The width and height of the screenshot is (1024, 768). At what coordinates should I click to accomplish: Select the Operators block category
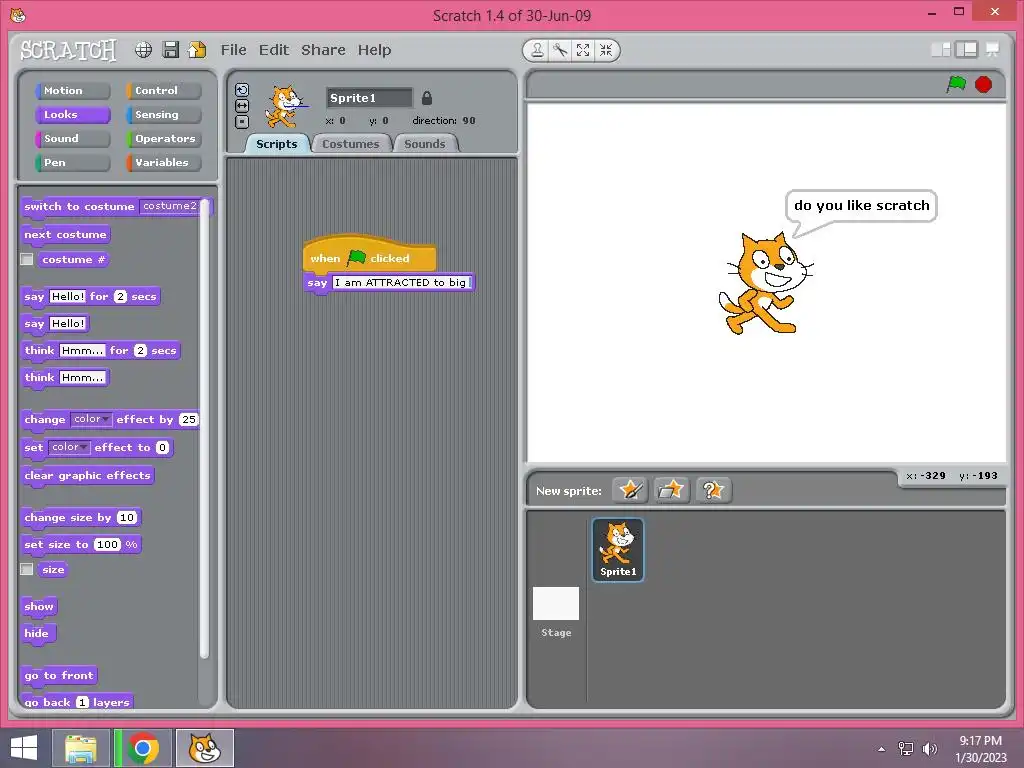click(163, 138)
